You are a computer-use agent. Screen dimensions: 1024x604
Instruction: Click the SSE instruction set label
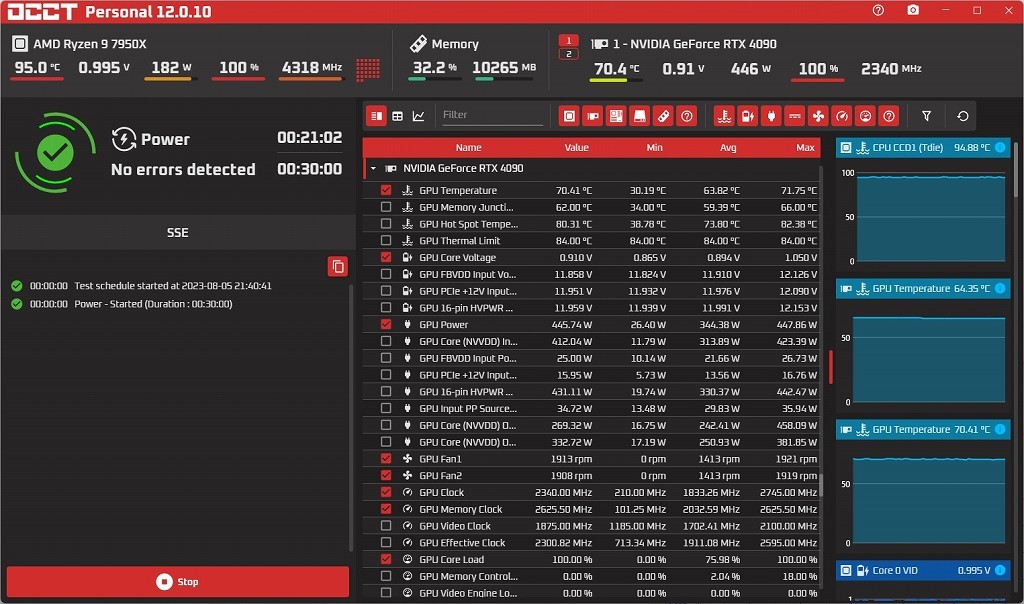[178, 232]
